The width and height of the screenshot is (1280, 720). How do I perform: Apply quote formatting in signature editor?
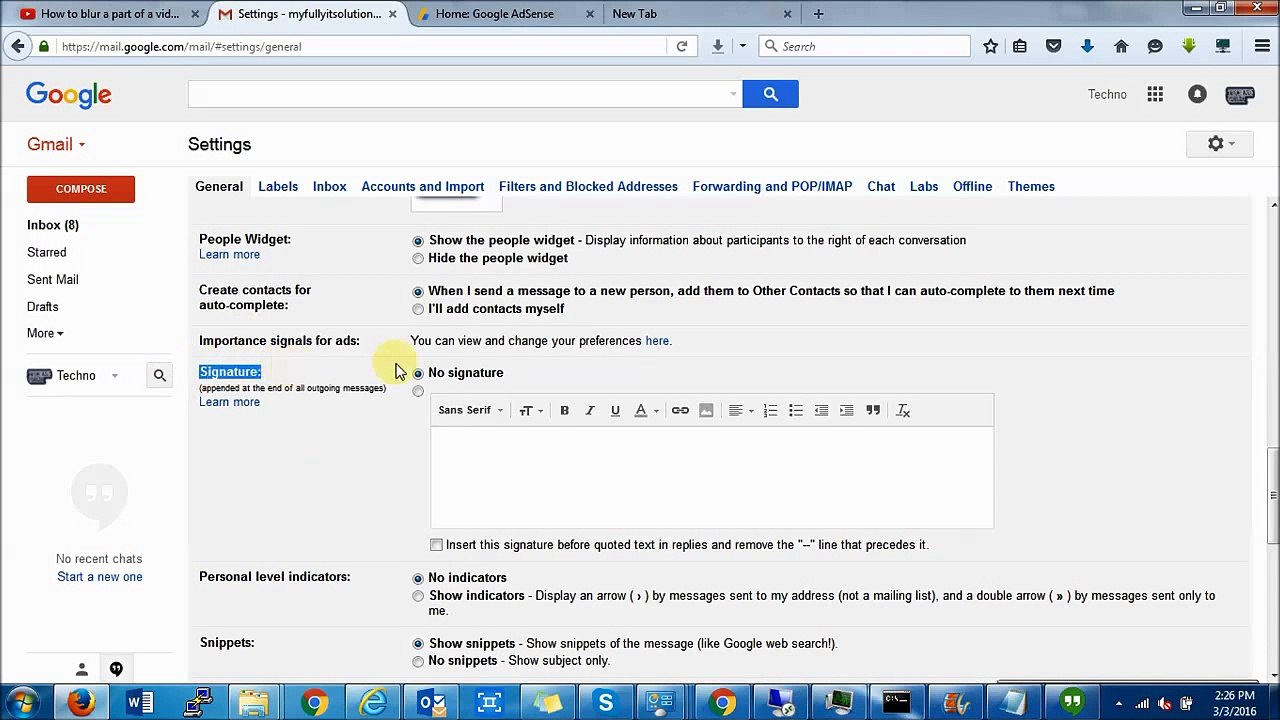tap(873, 410)
